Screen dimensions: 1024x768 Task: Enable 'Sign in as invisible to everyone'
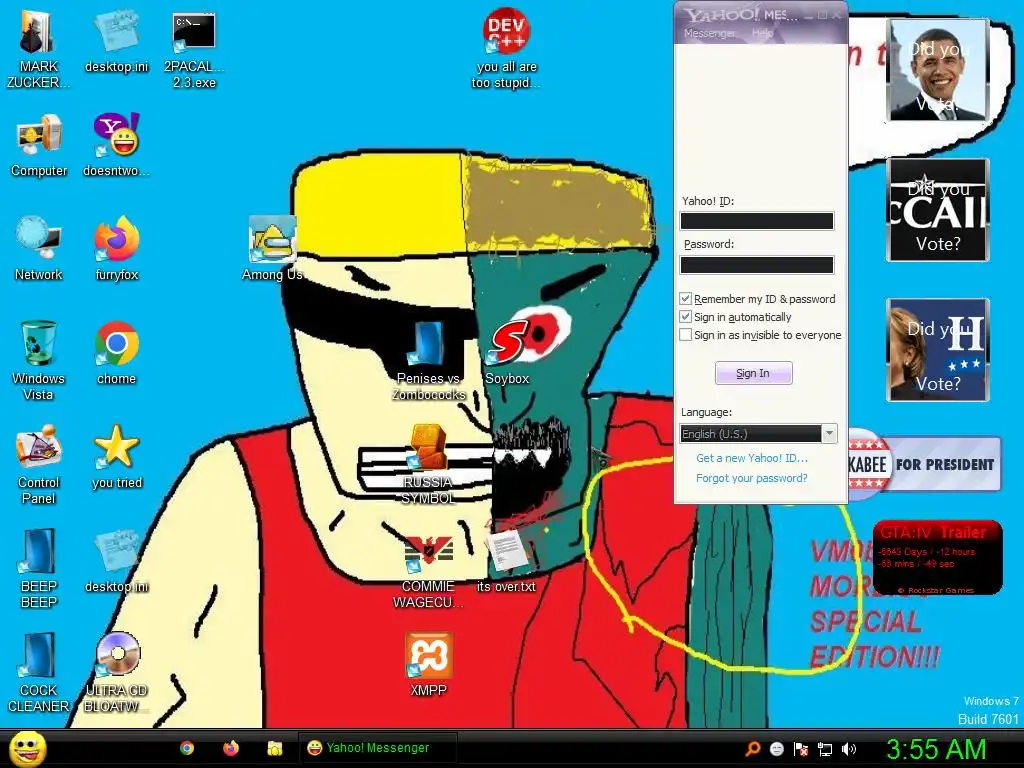pyautogui.click(x=686, y=335)
